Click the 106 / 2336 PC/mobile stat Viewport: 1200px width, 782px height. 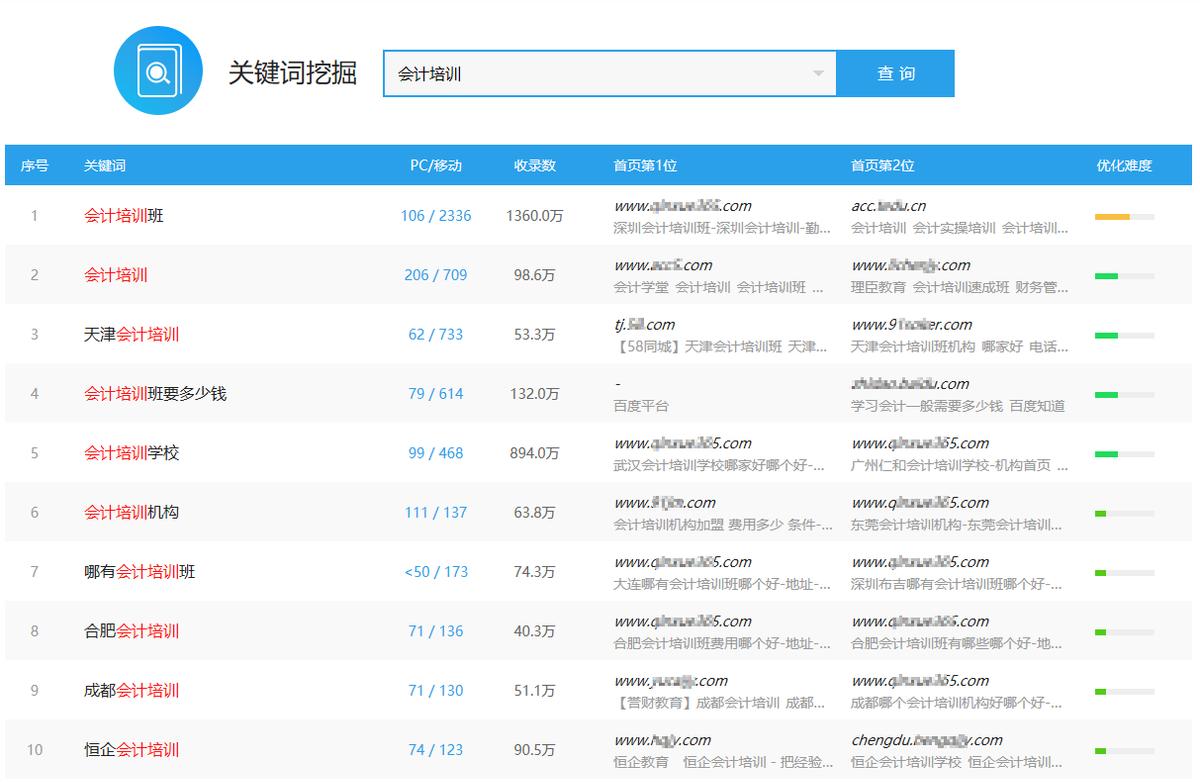click(437, 215)
